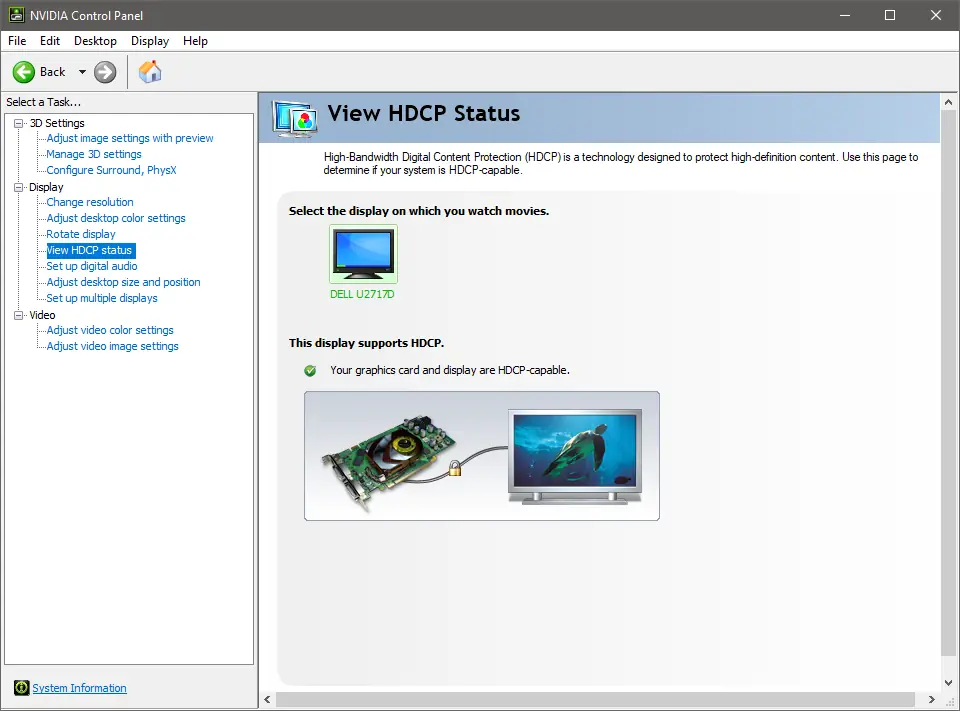The width and height of the screenshot is (960, 711).
Task: Open Adjust video color settings
Action: (x=110, y=330)
